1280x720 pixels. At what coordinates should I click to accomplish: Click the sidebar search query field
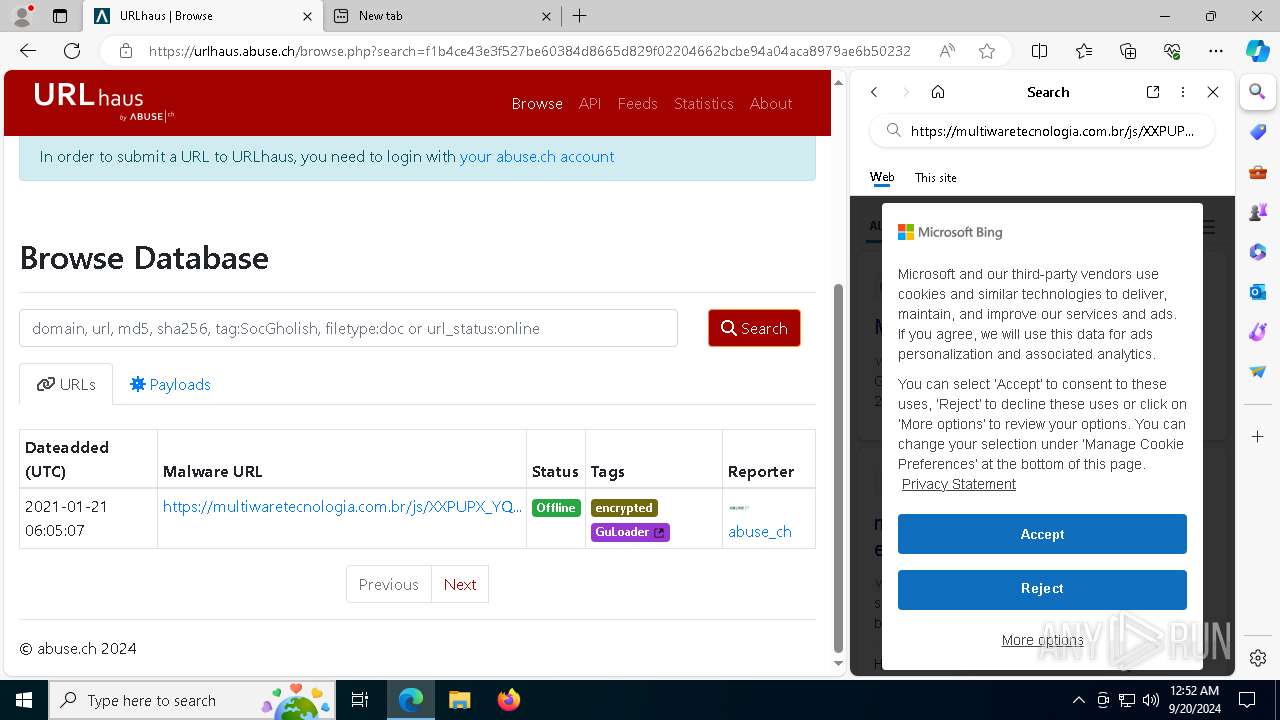(x=1043, y=131)
